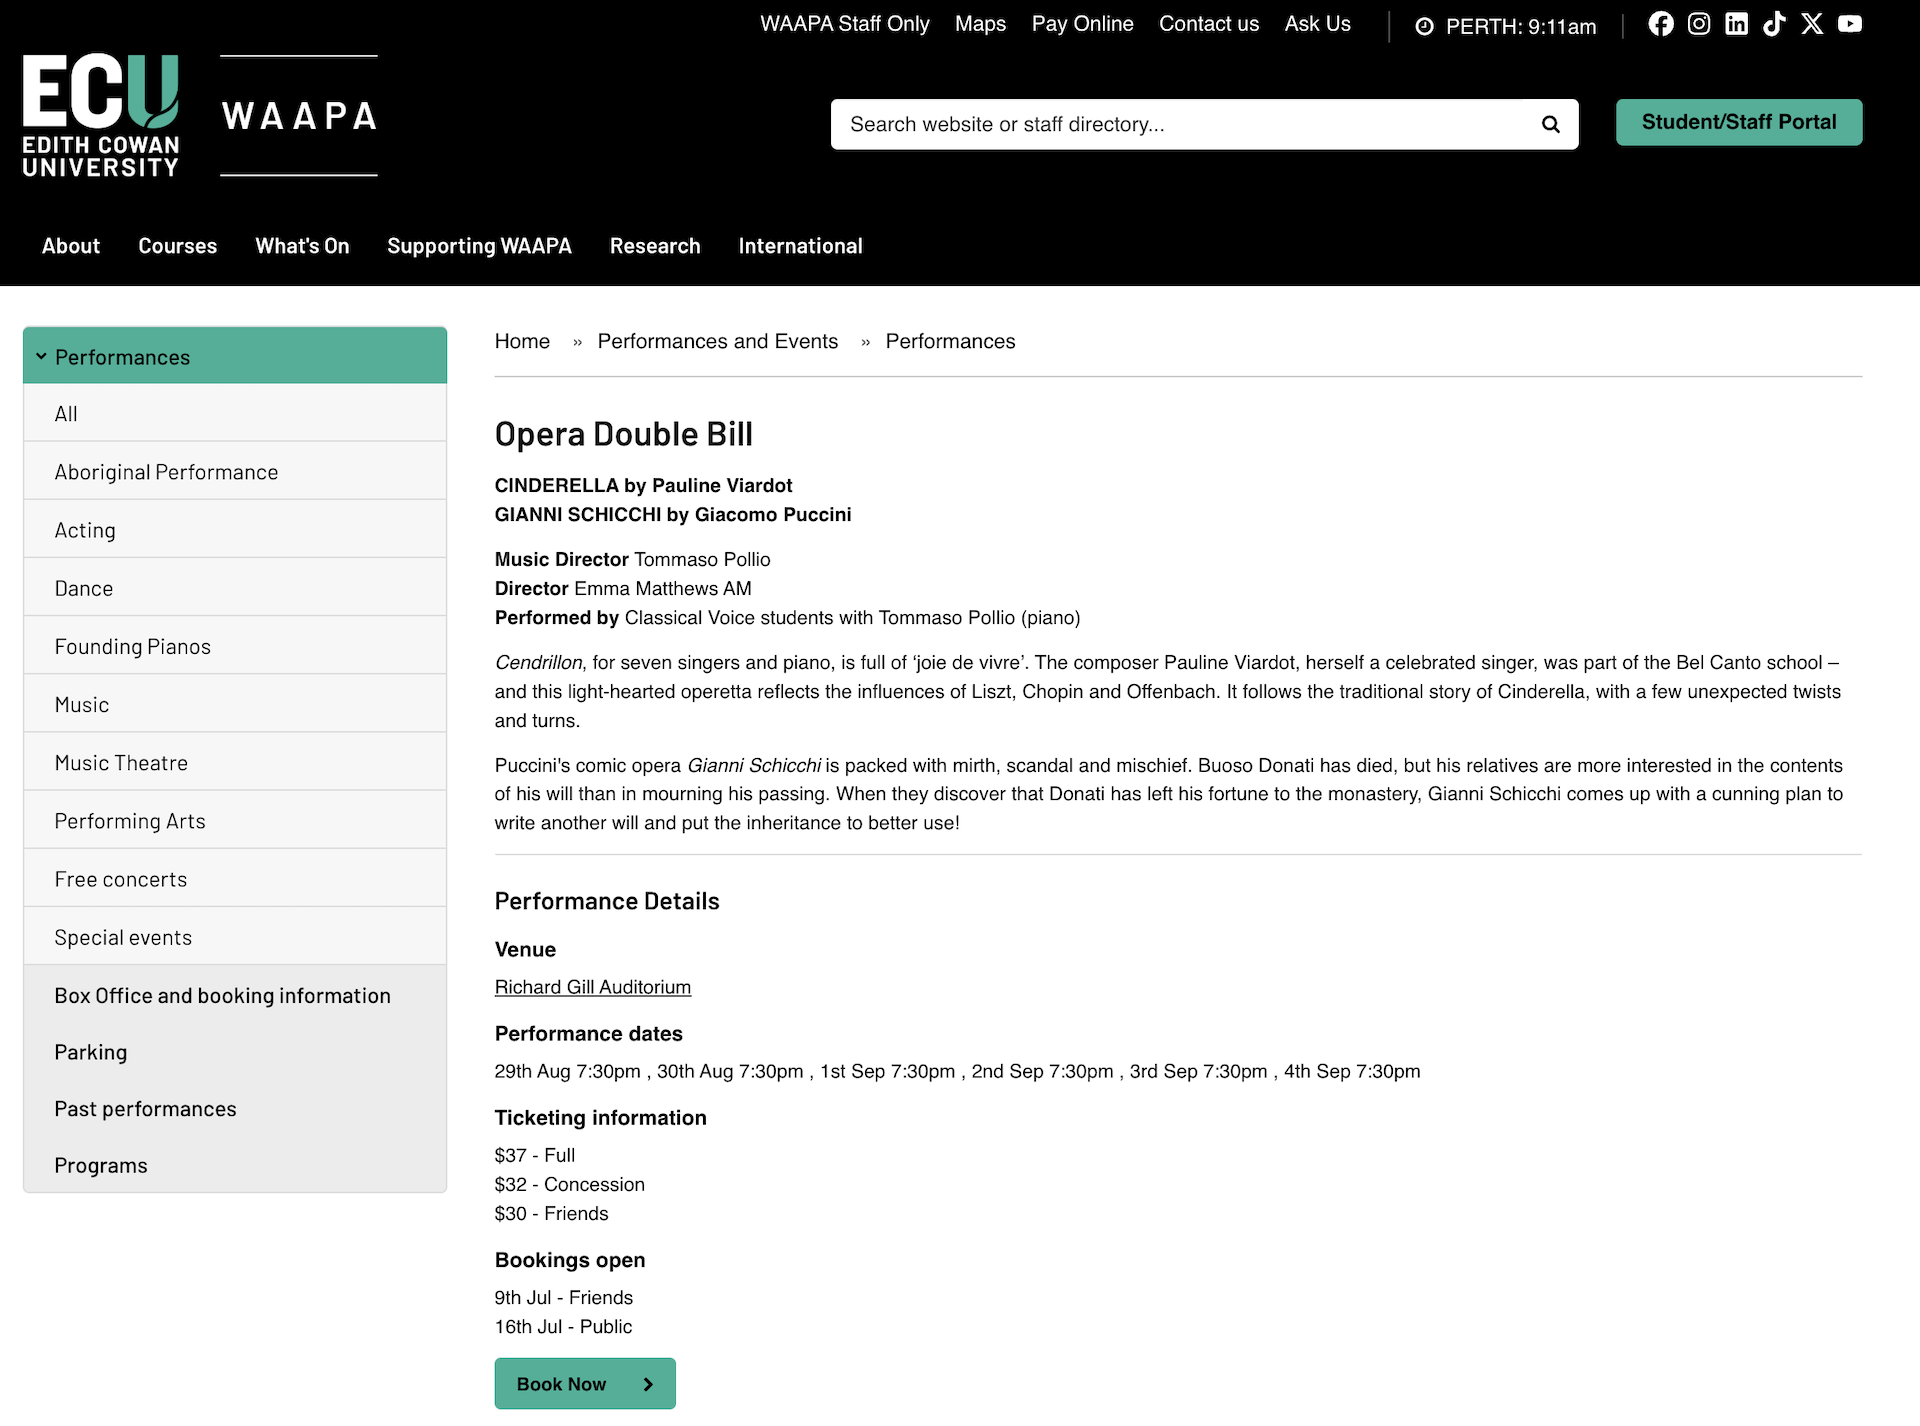
Task: Open the Contact us link
Action: coord(1209,24)
